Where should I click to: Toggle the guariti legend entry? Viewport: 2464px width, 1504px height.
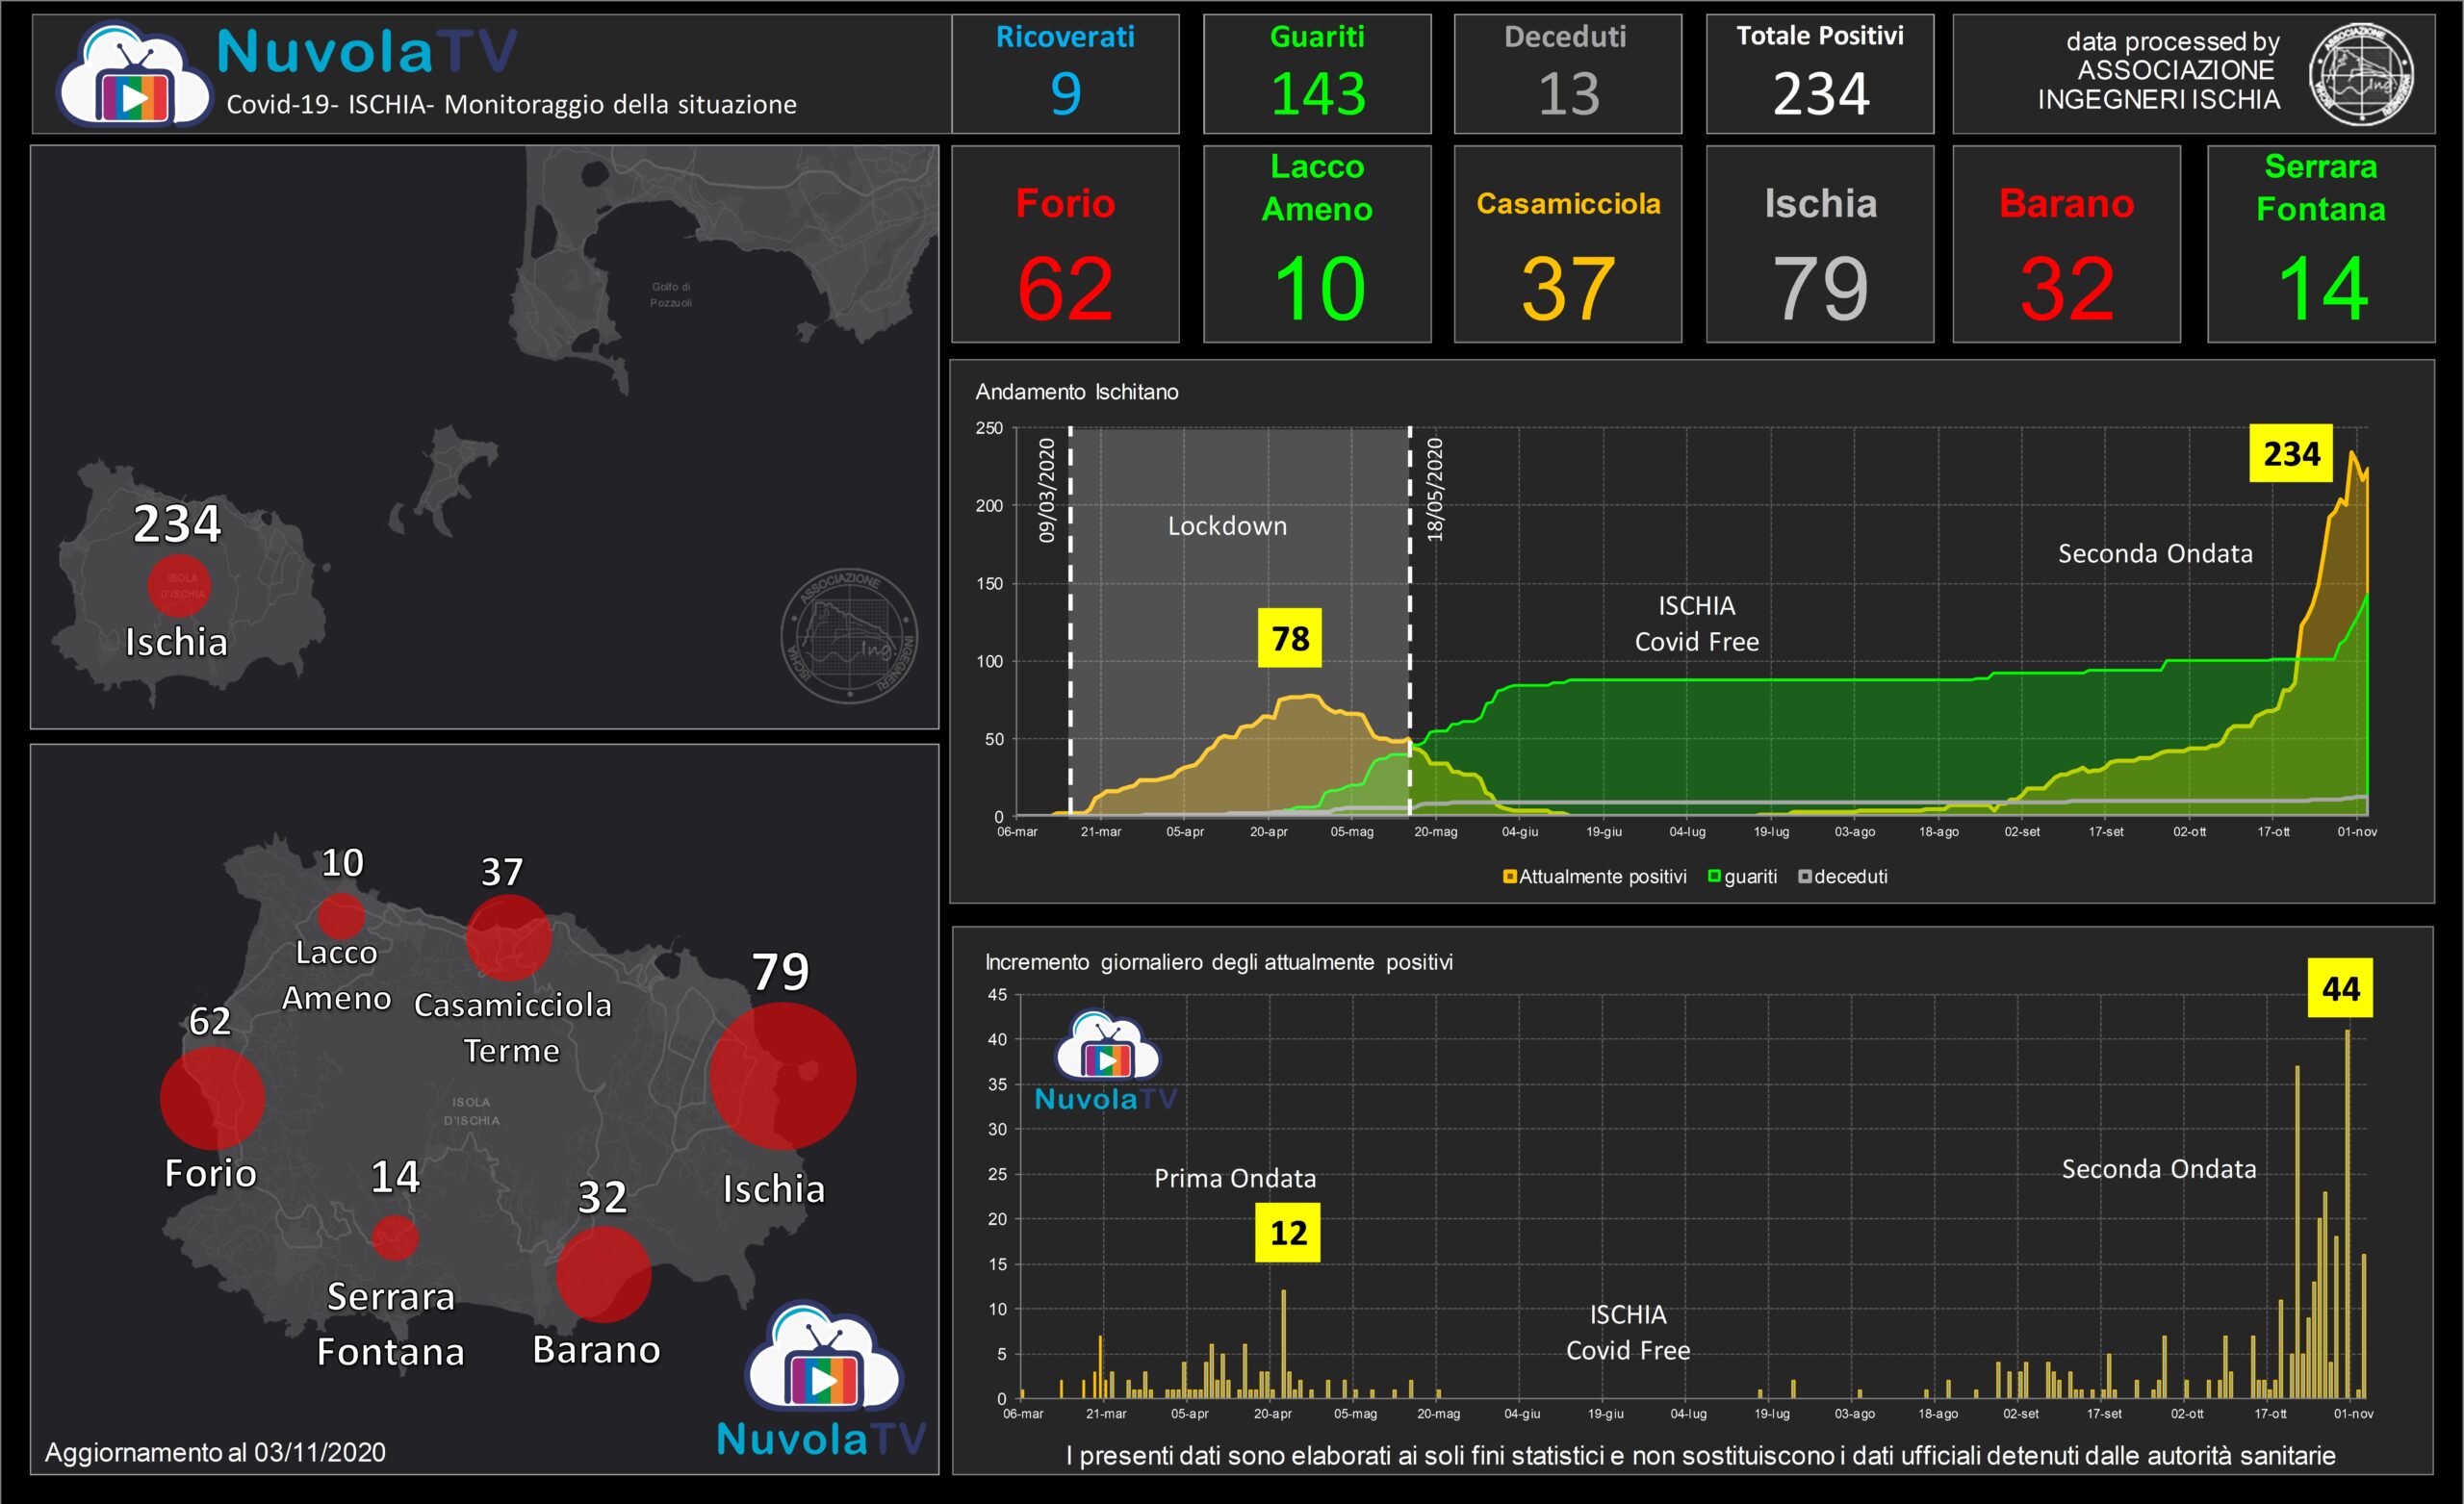point(1714,877)
